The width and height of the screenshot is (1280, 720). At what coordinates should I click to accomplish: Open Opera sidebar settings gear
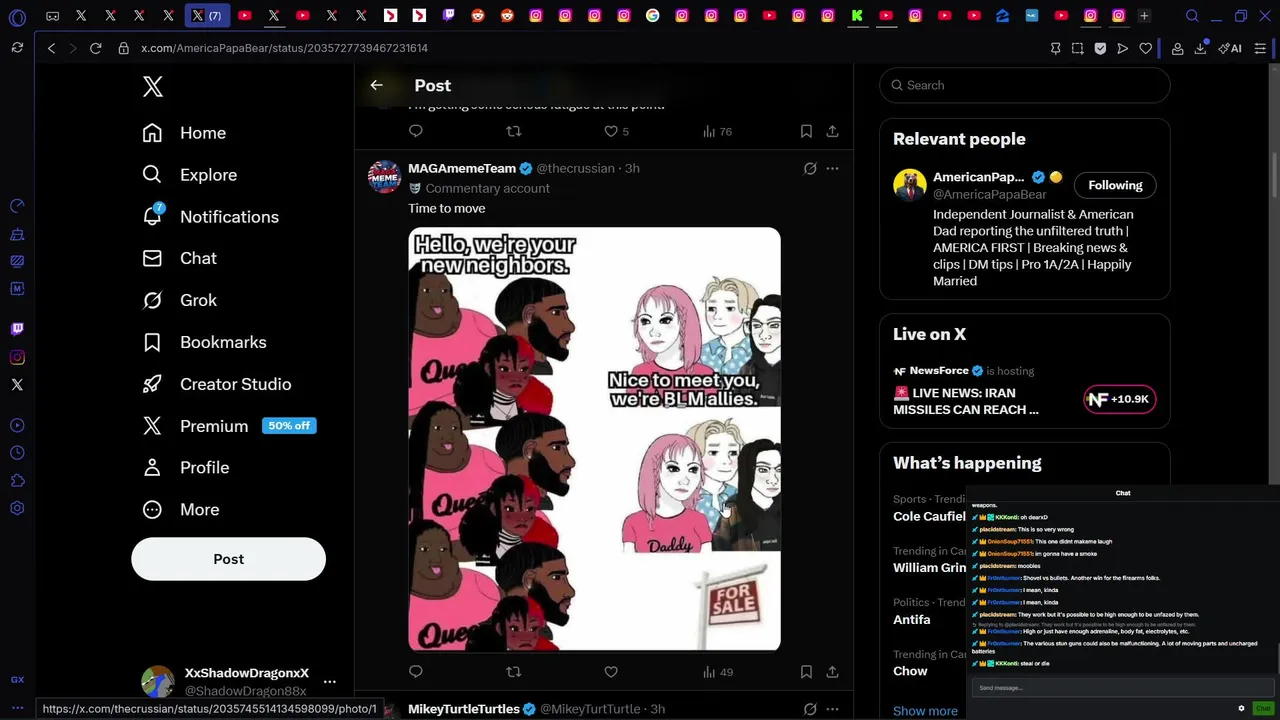[x=17, y=508]
